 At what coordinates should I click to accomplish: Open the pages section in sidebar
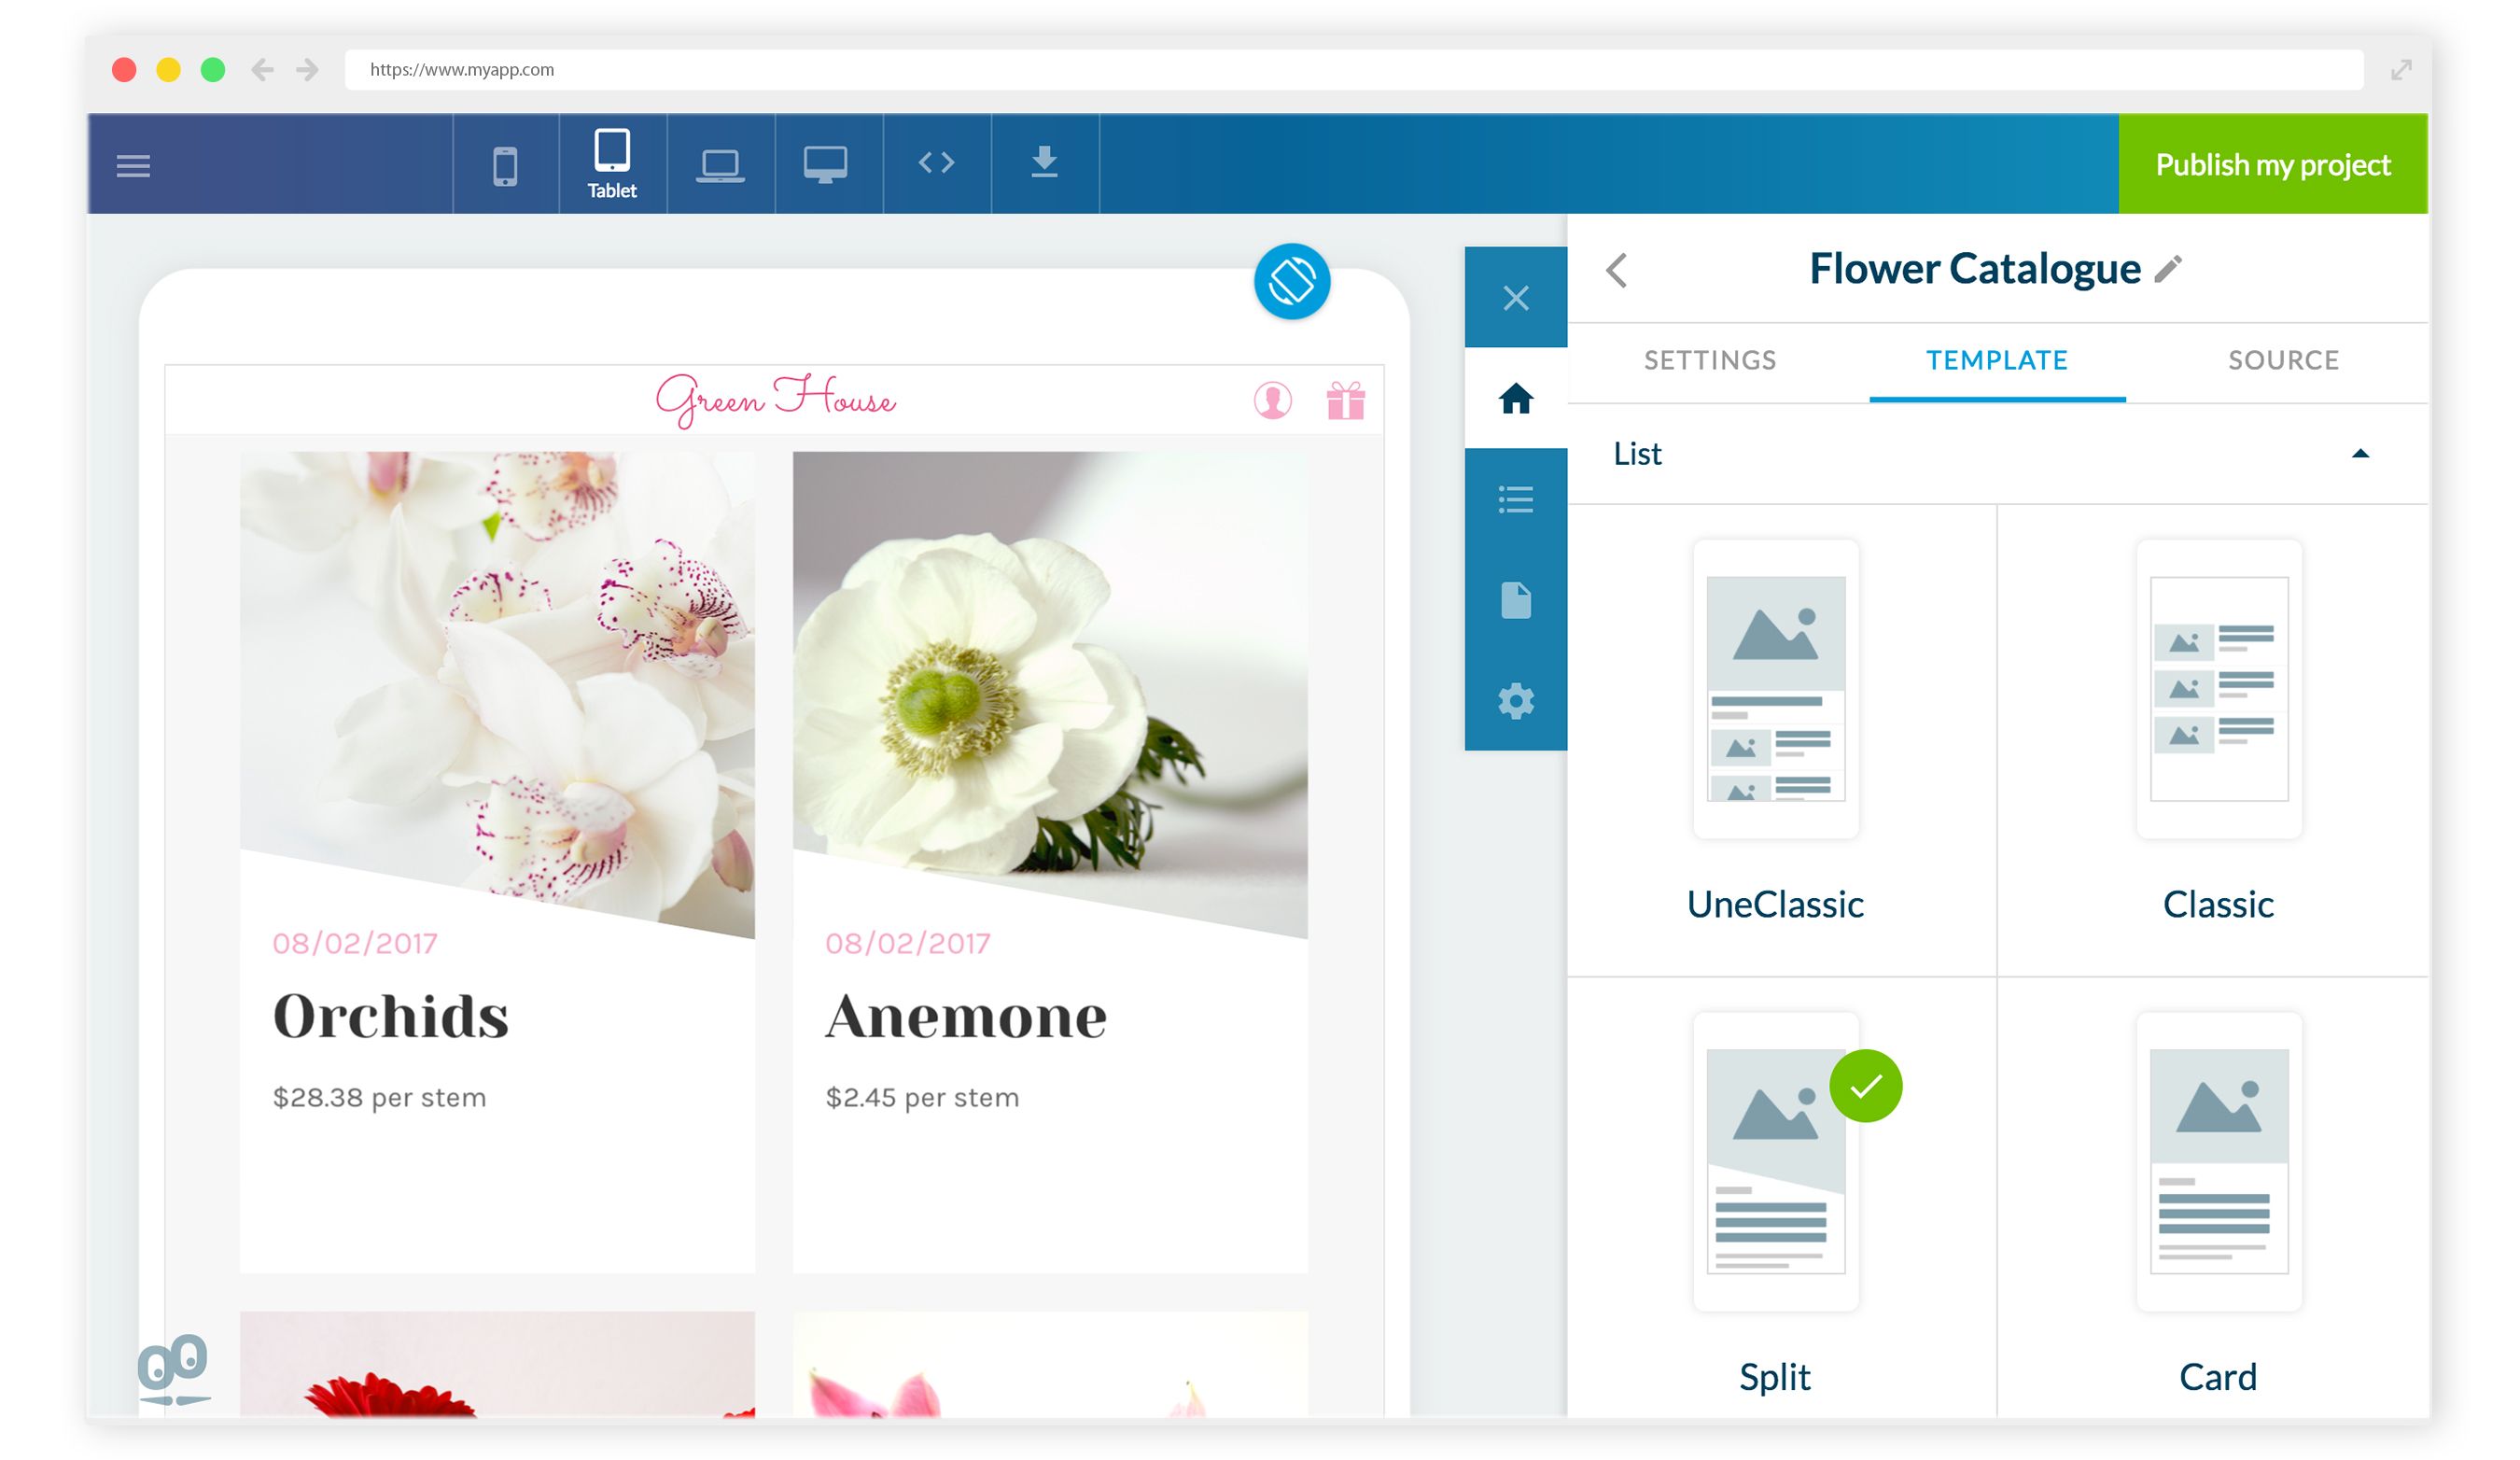1516,600
